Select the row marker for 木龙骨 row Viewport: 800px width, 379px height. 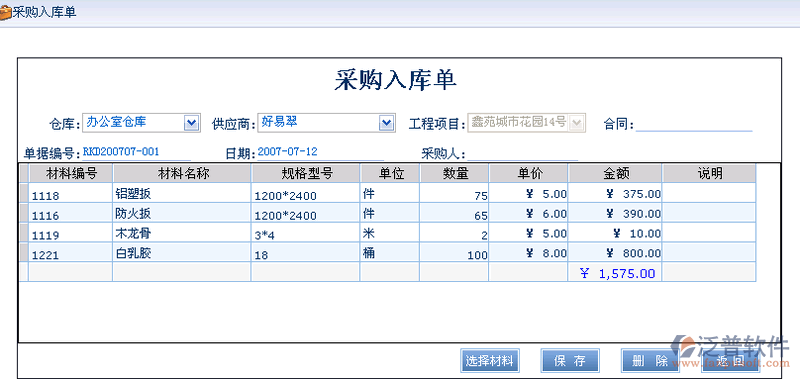coord(23,233)
